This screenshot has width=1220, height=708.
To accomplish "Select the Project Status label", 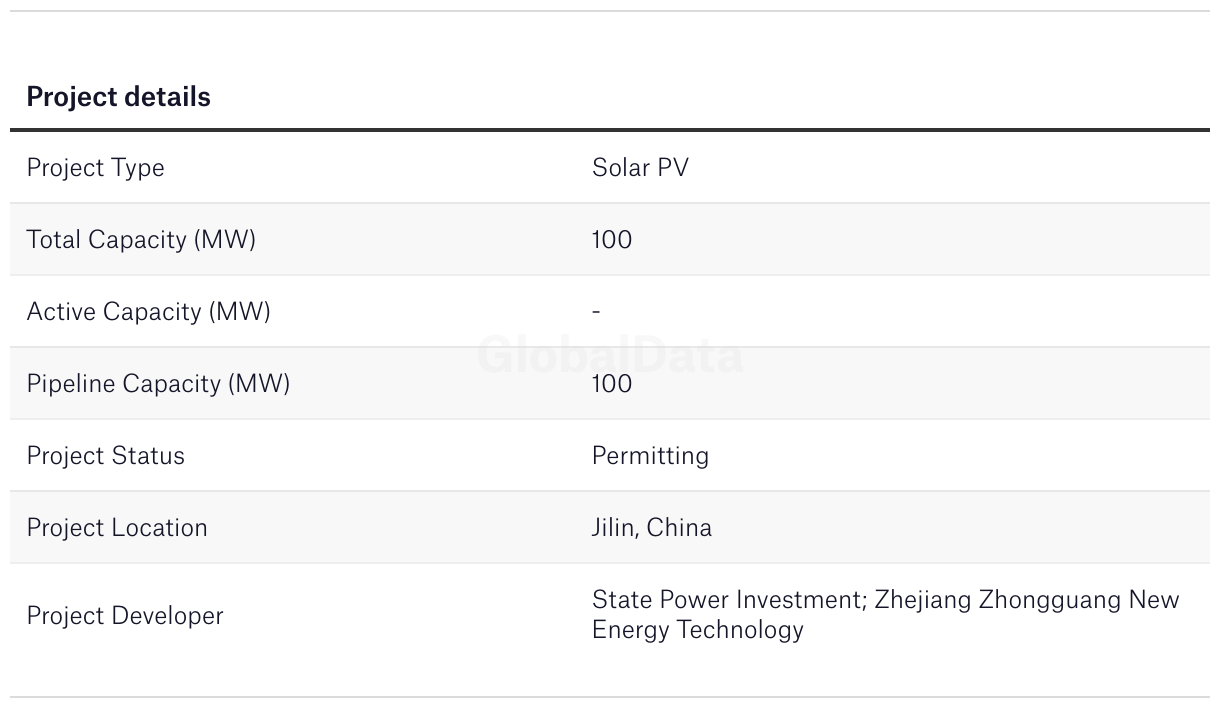I will coord(105,456).
